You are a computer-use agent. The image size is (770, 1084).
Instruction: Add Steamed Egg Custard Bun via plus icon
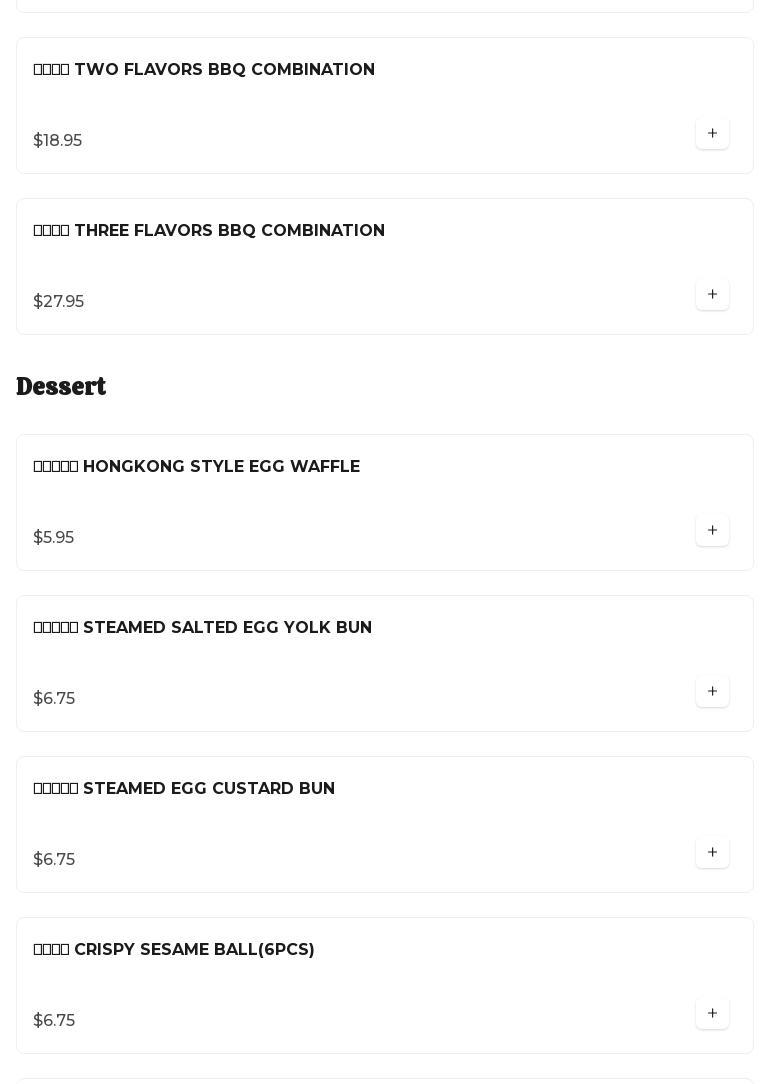click(x=712, y=852)
